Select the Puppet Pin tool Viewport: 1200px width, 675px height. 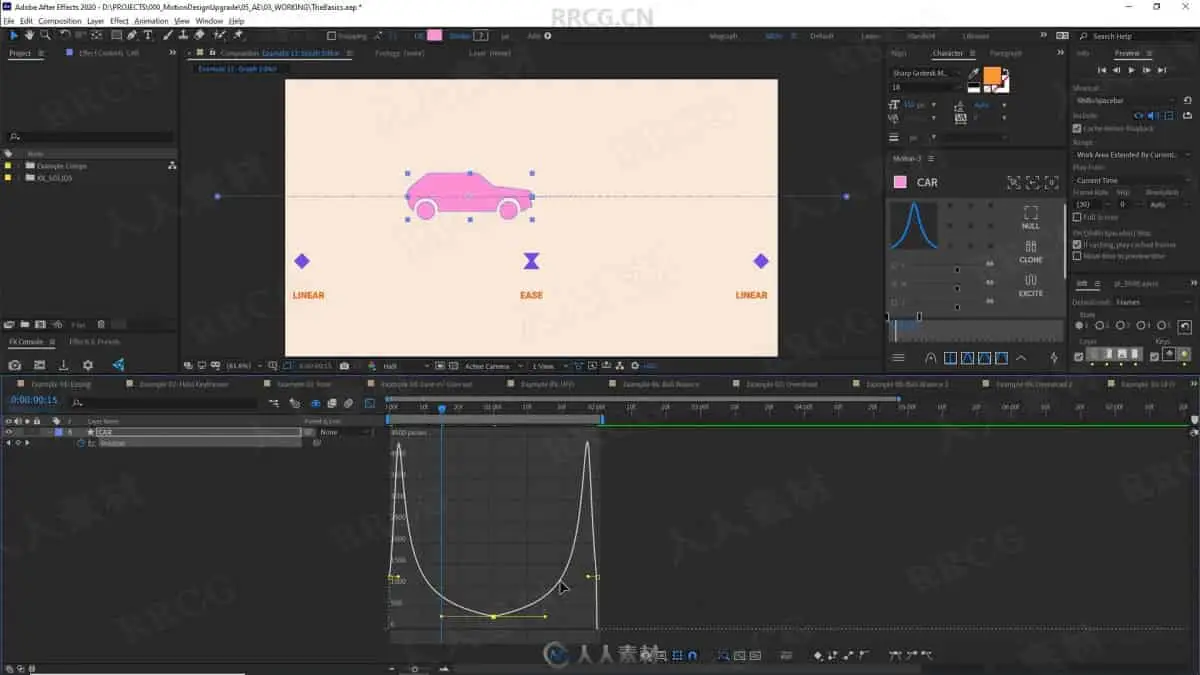coord(237,35)
